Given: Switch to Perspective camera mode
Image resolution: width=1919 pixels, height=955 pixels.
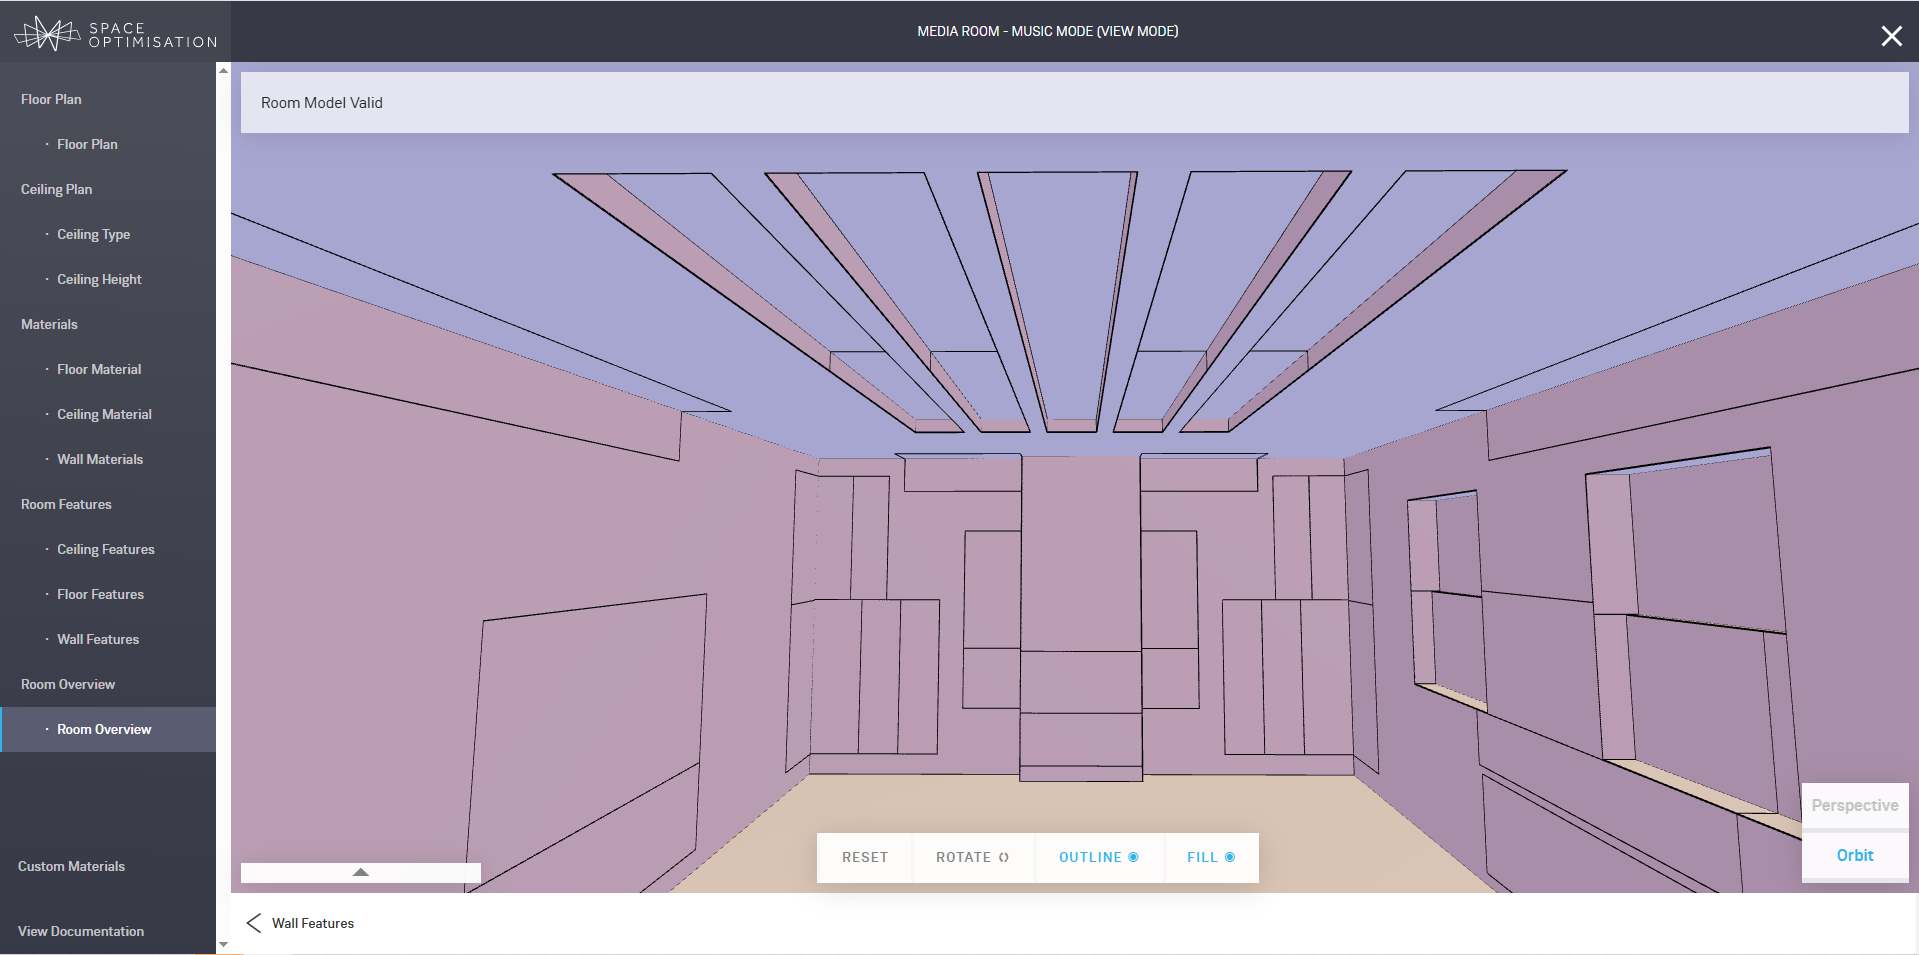Looking at the screenshot, I should tap(1854, 805).
